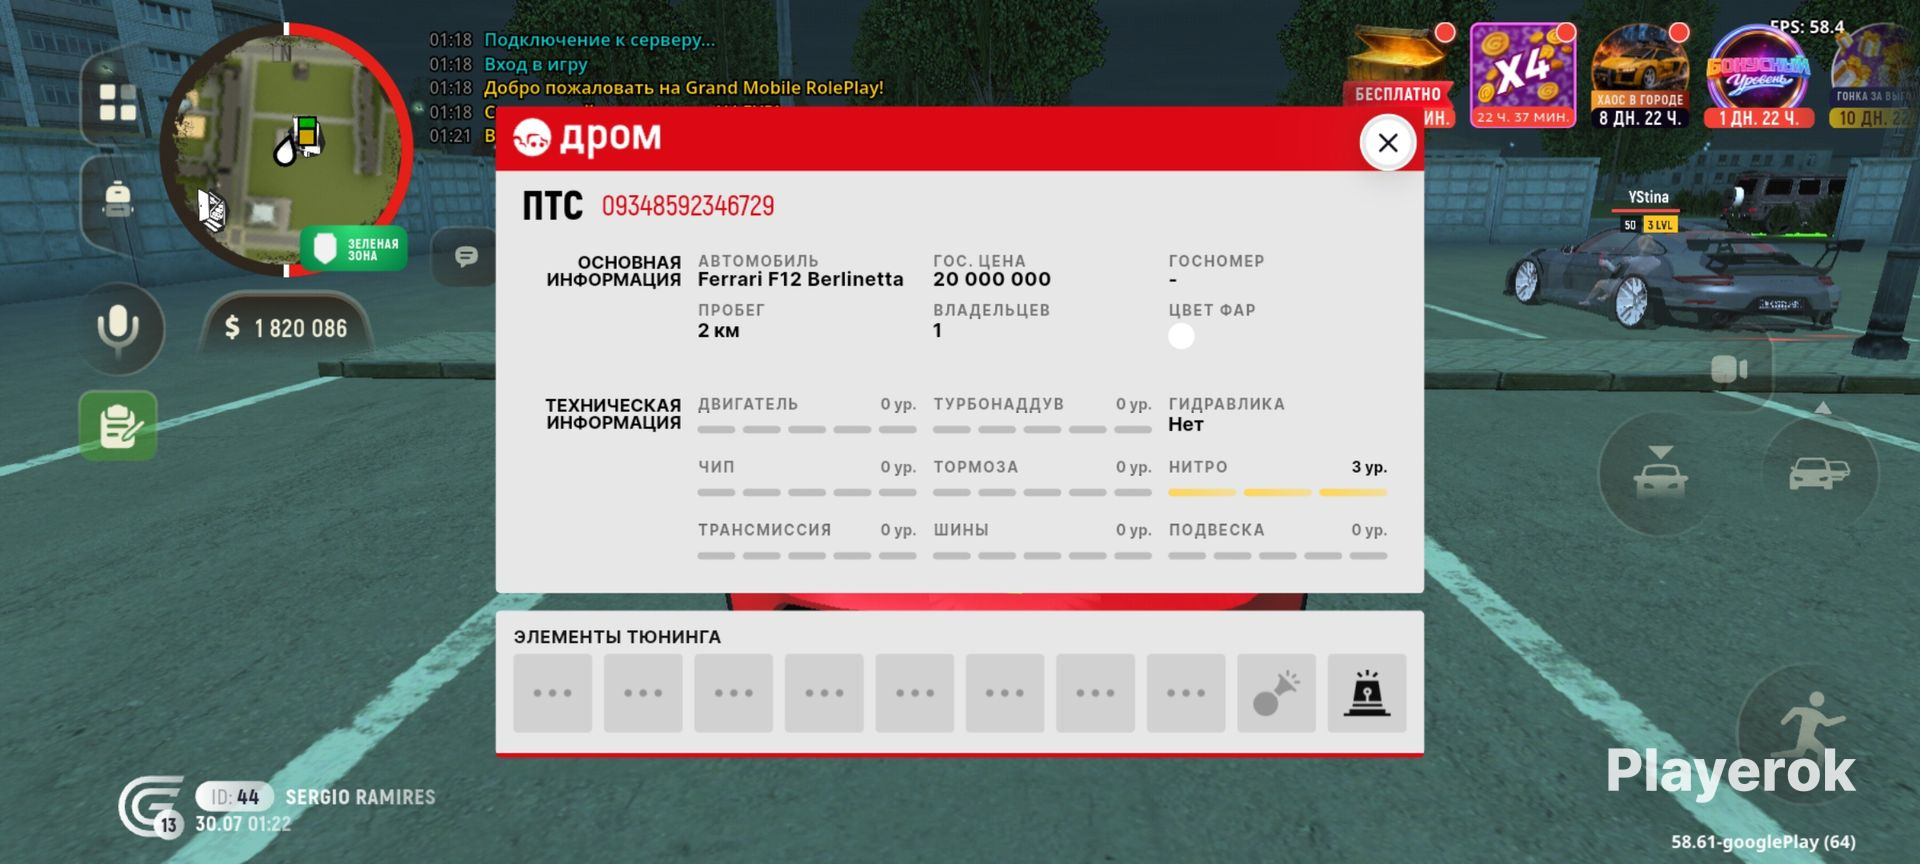Viewport: 1920px width, 864px height.
Task: Click the Чип level progress bar
Action: tap(807, 493)
